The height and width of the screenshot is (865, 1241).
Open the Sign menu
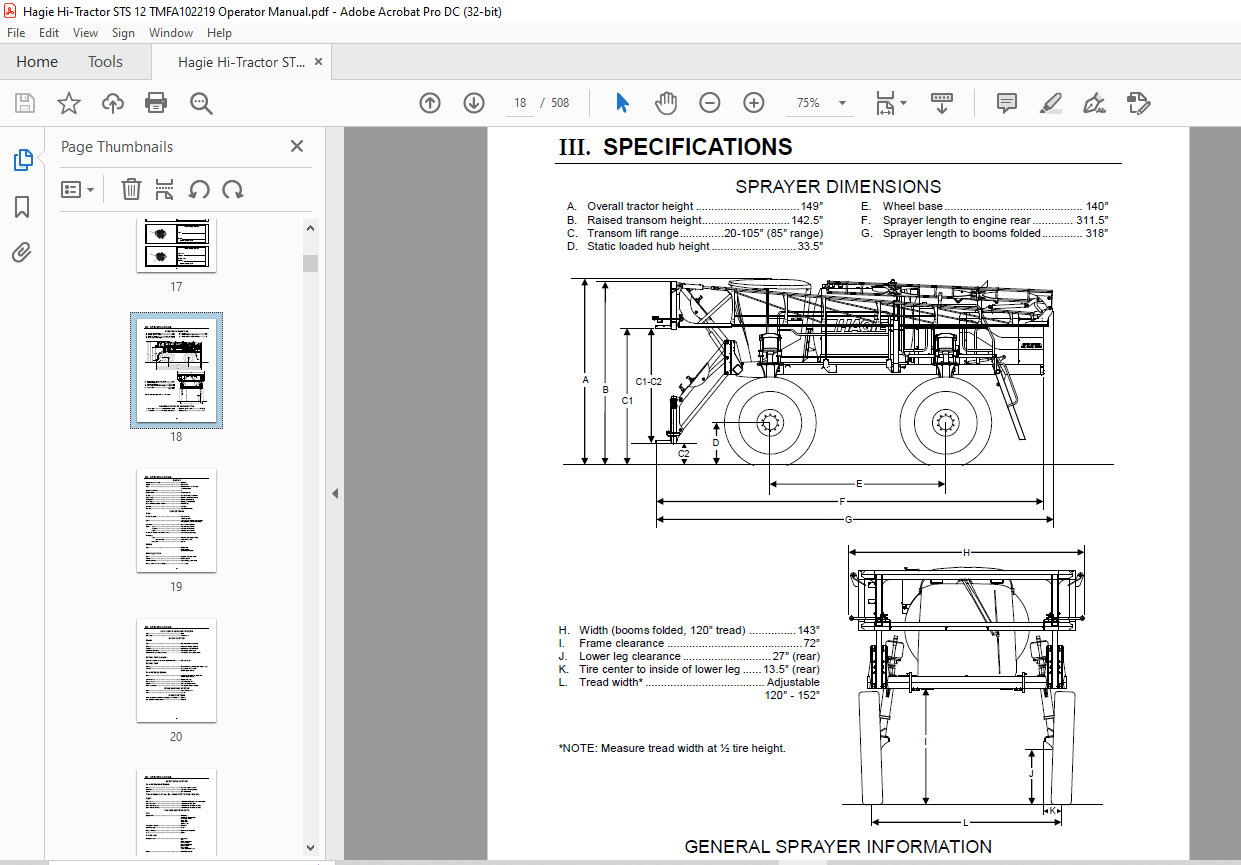[123, 33]
